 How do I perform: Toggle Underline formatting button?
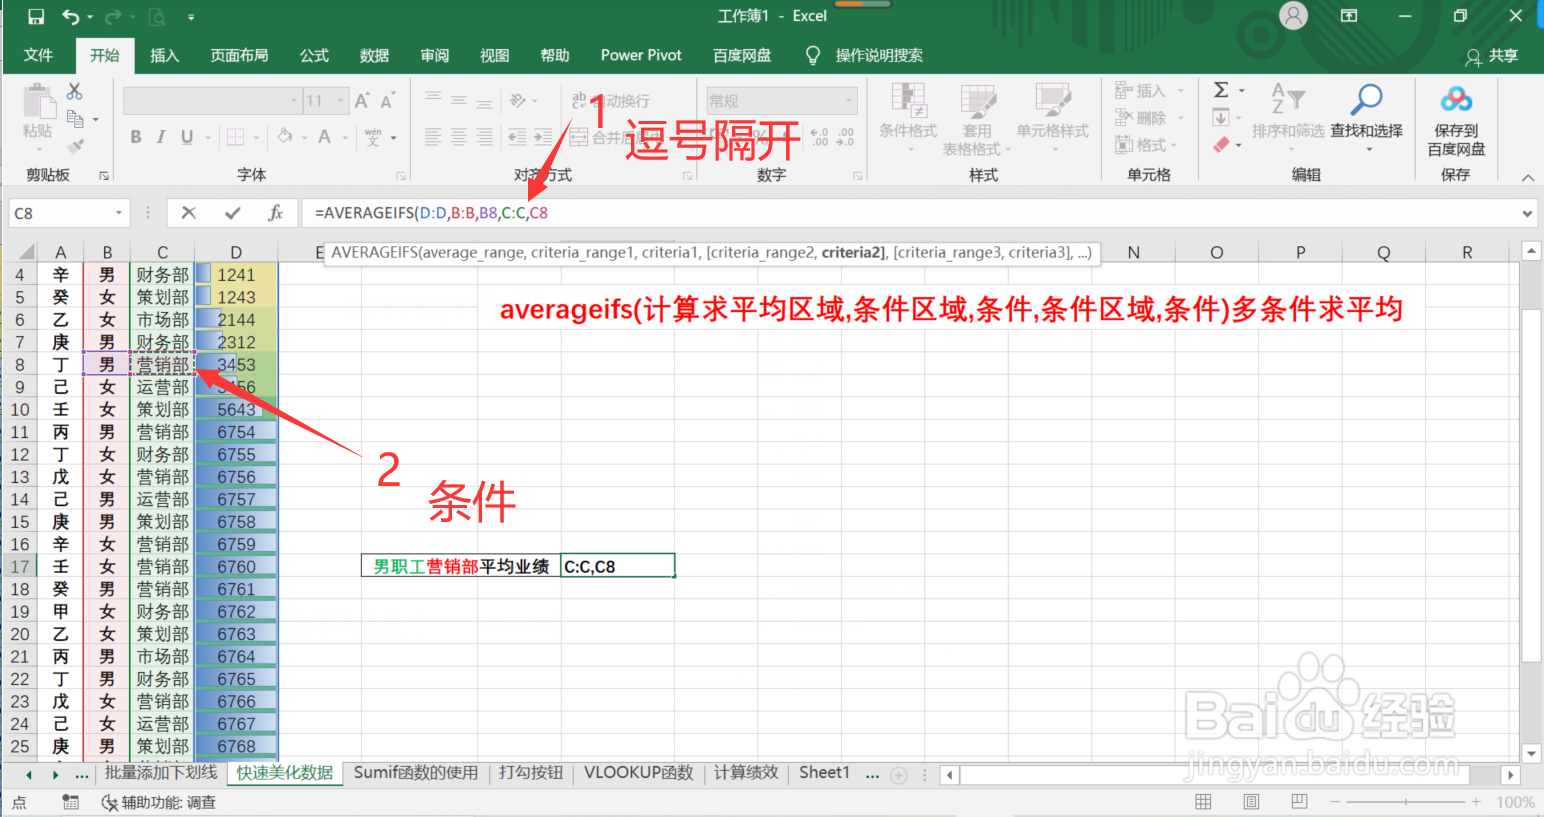(x=187, y=137)
